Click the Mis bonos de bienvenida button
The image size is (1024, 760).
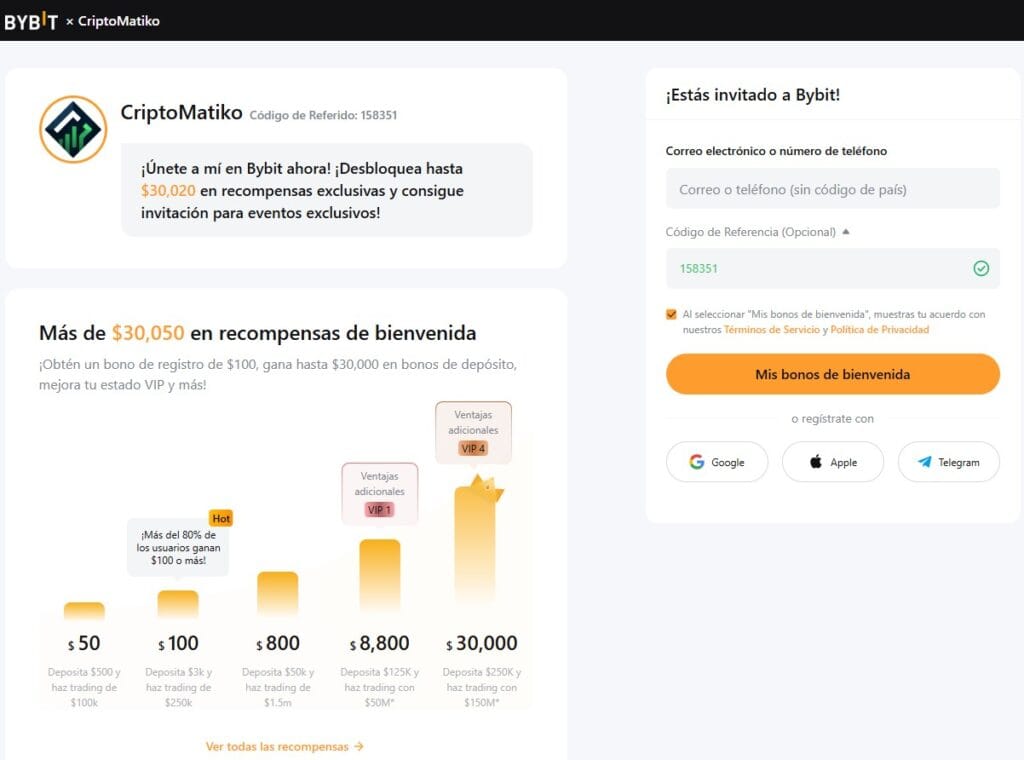coord(833,374)
